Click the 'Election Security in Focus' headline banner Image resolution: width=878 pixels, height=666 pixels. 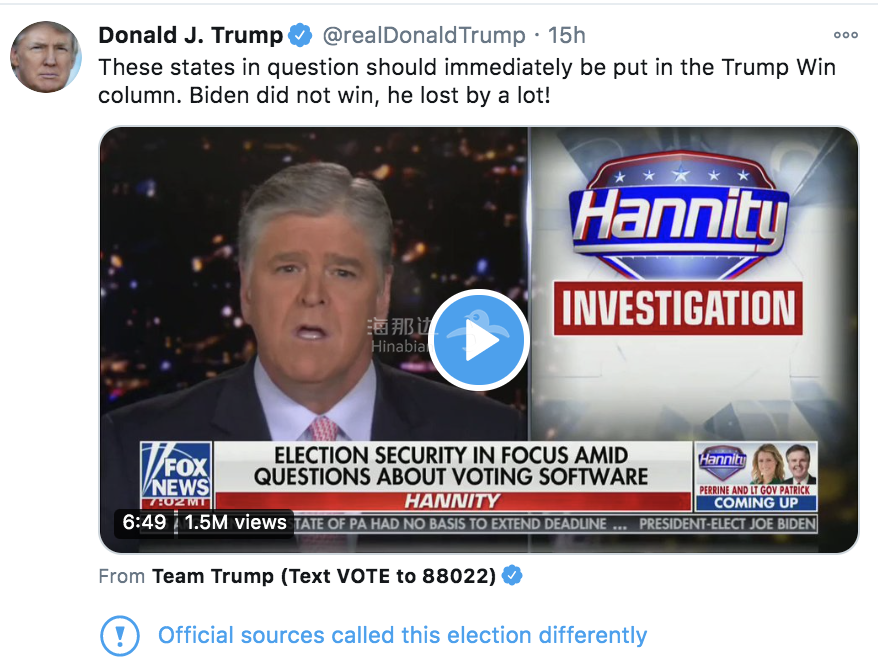[451, 465]
